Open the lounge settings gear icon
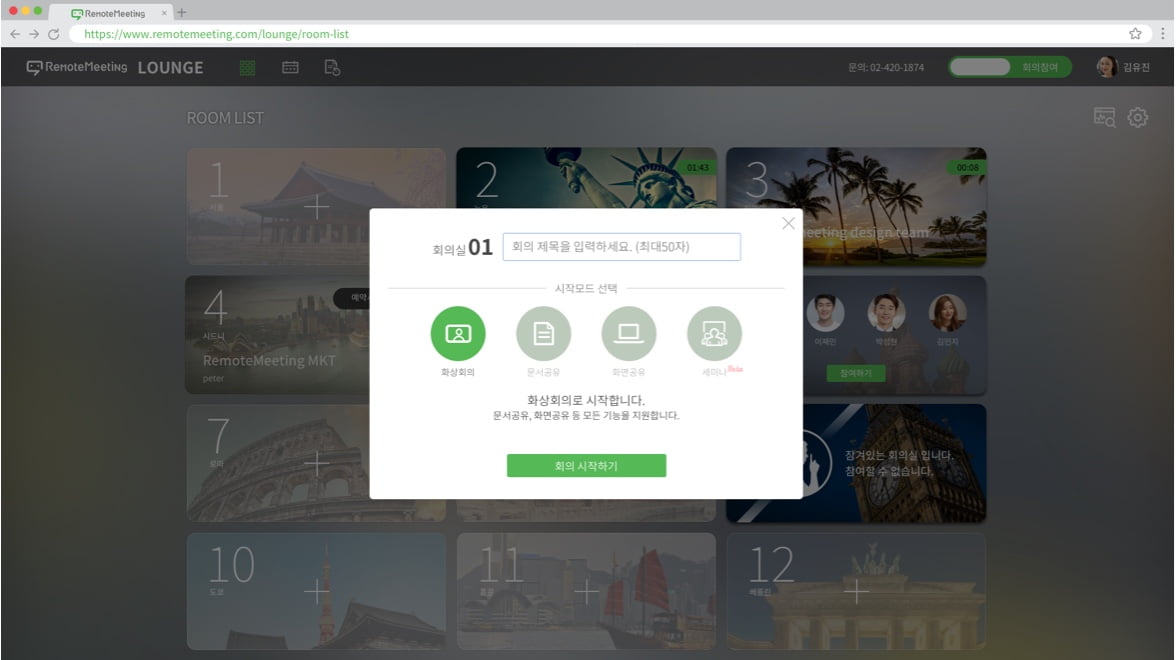 pos(1138,118)
